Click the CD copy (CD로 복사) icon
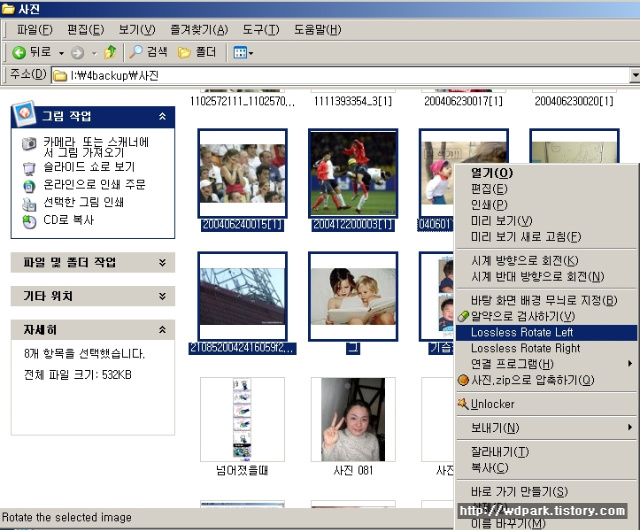Viewport: 640px width, 530px height. coord(29,221)
